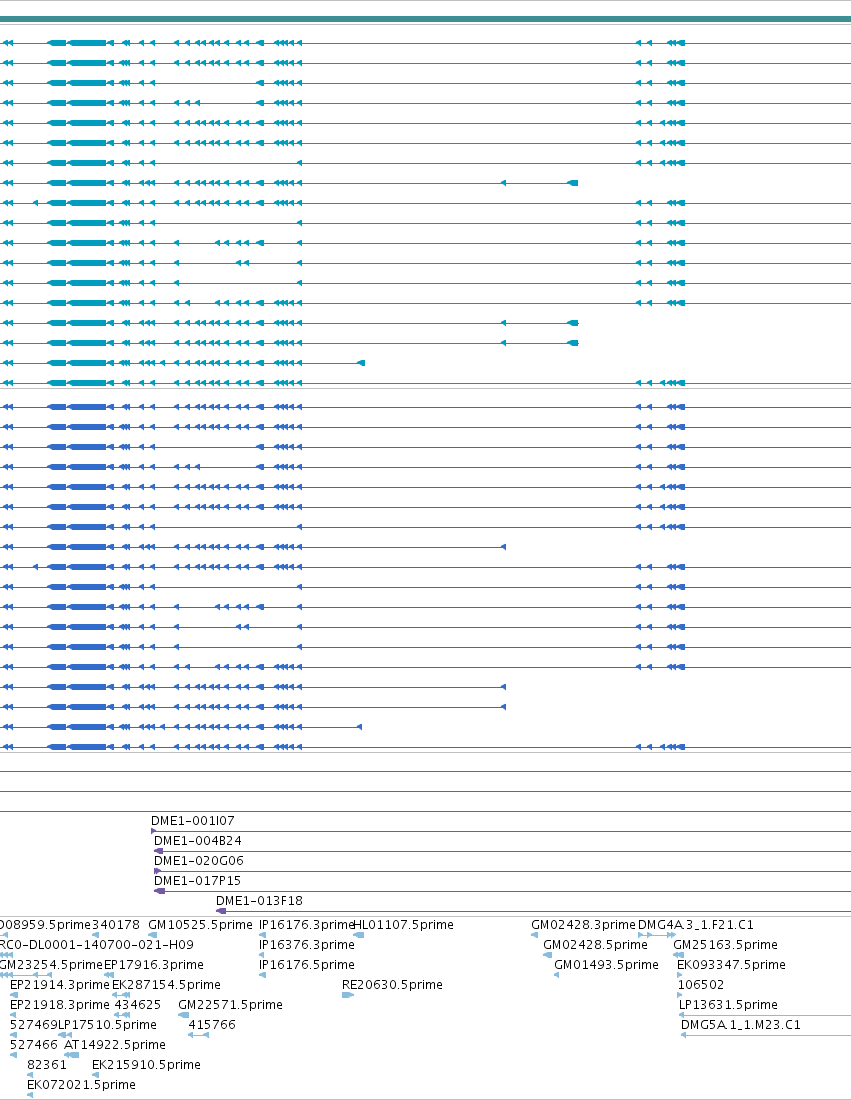Viewport: 851px width, 1100px height.
Task: Open the 82361 EST label
Action: click(46, 1065)
